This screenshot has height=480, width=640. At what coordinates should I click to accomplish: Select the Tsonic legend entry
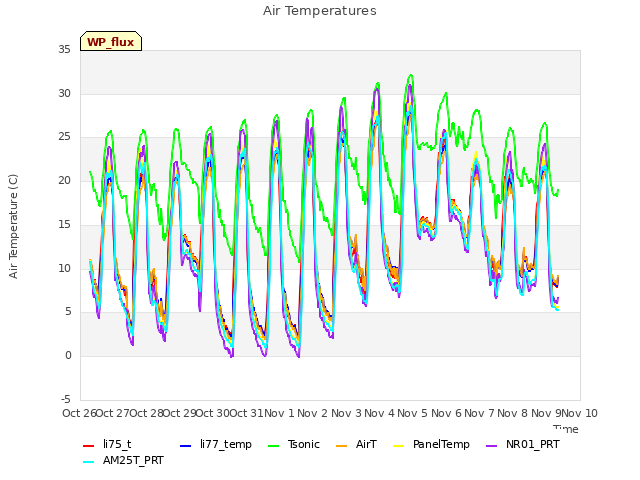coord(294,444)
